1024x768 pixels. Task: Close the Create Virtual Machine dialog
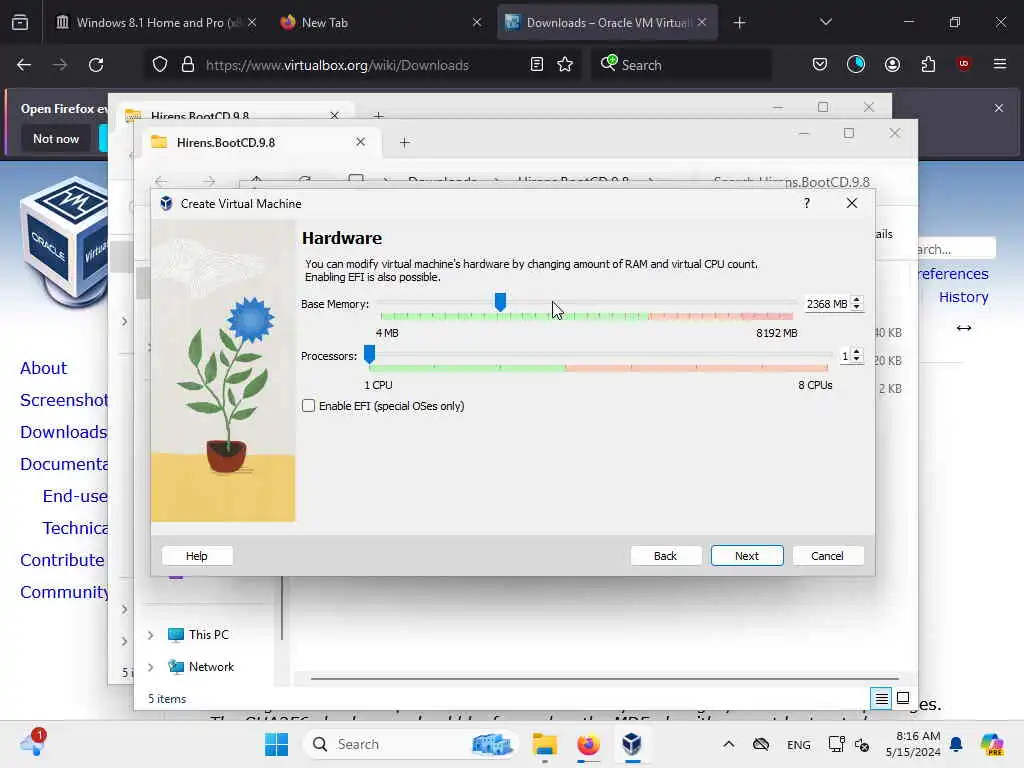coord(852,203)
